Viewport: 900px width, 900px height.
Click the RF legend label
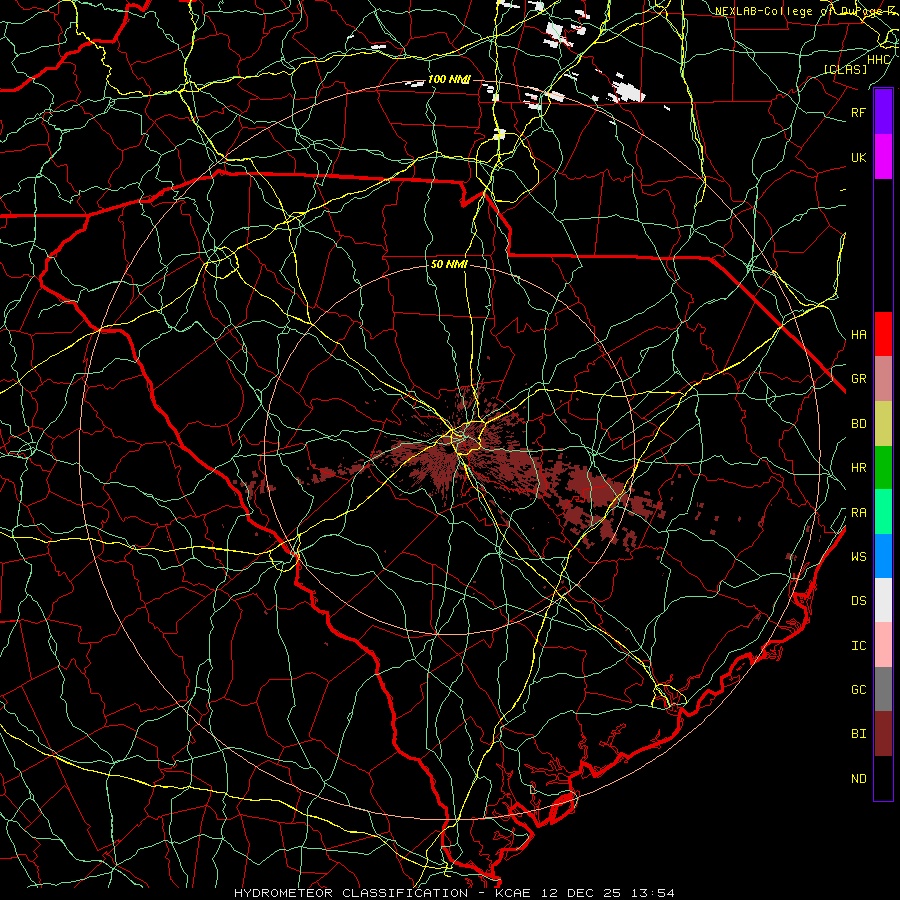tap(858, 113)
